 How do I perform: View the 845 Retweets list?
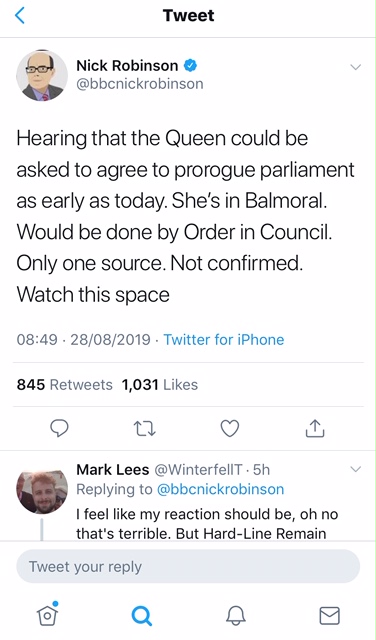point(65,384)
